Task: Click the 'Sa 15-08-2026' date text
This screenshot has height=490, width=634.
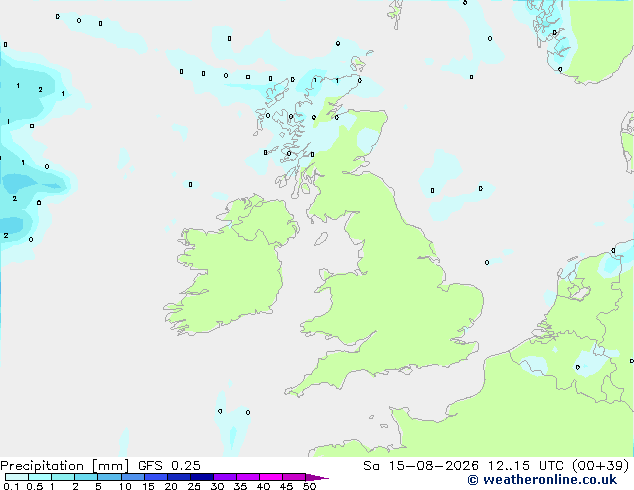Action: pos(421,466)
